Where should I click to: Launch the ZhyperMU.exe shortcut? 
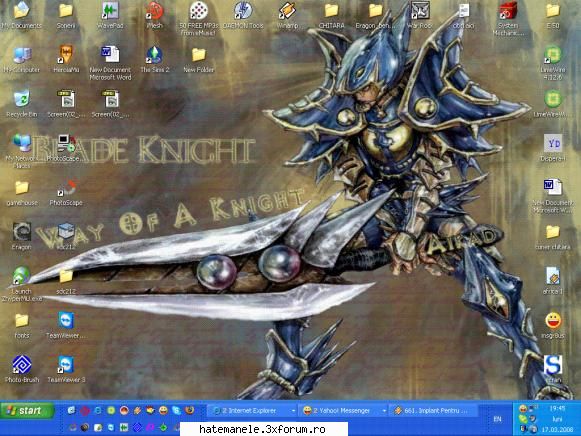point(21,284)
